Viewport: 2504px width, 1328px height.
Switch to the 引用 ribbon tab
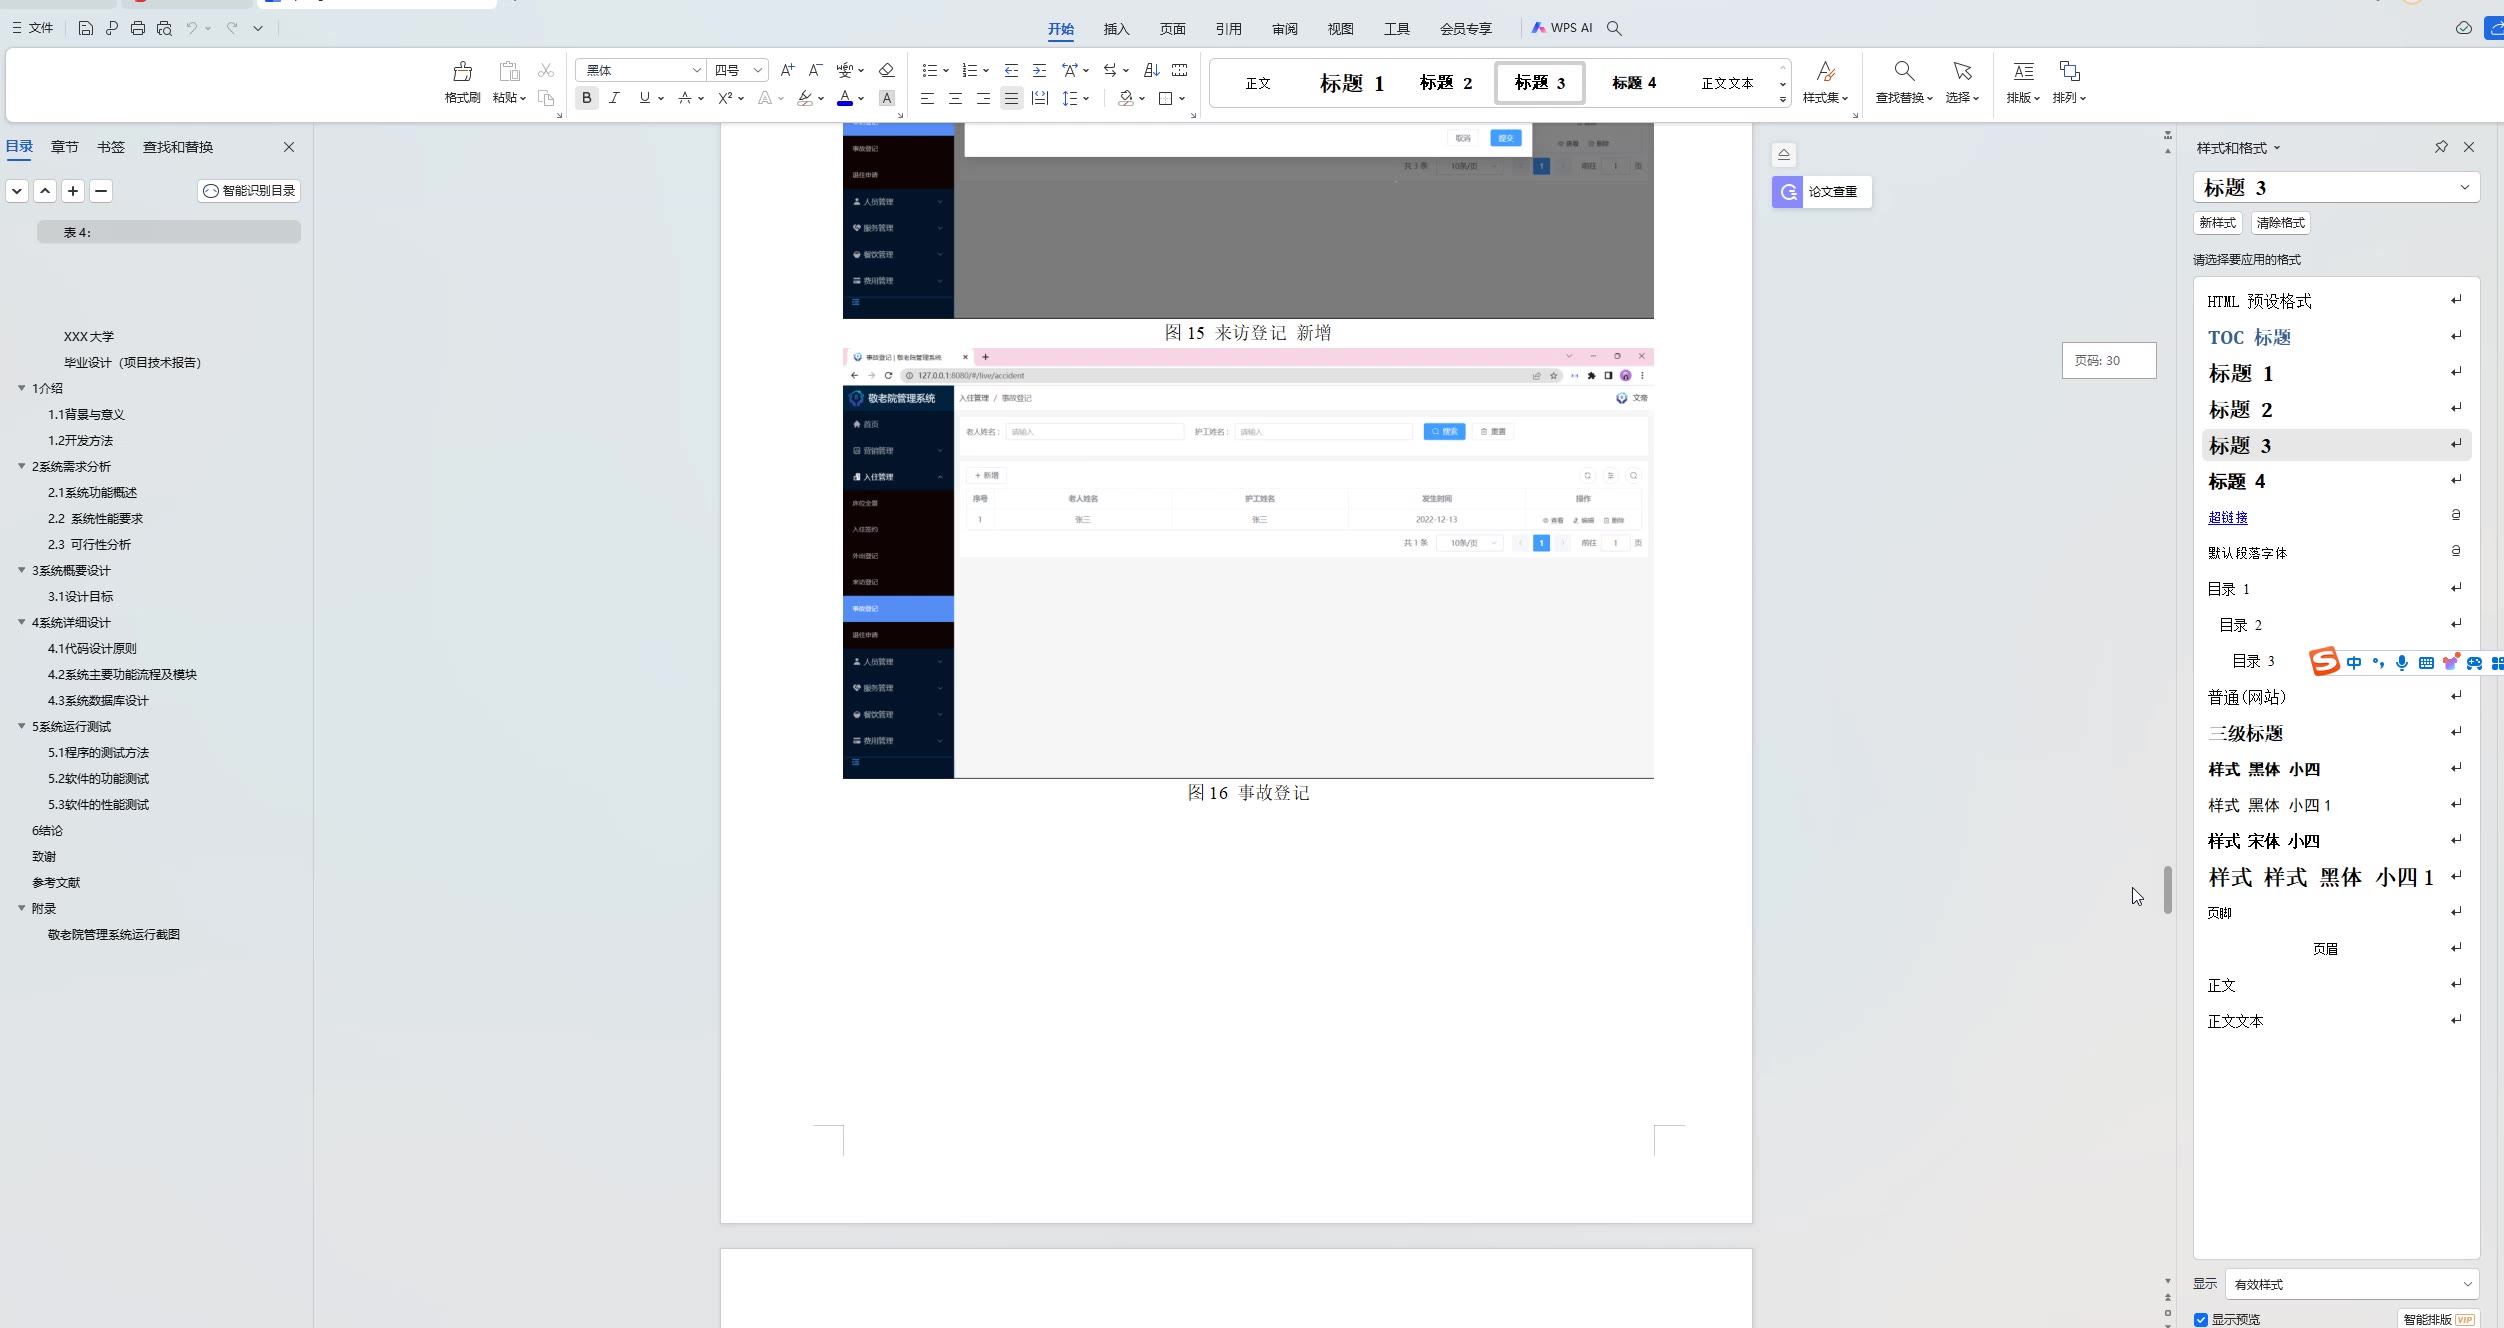point(1228,29)
